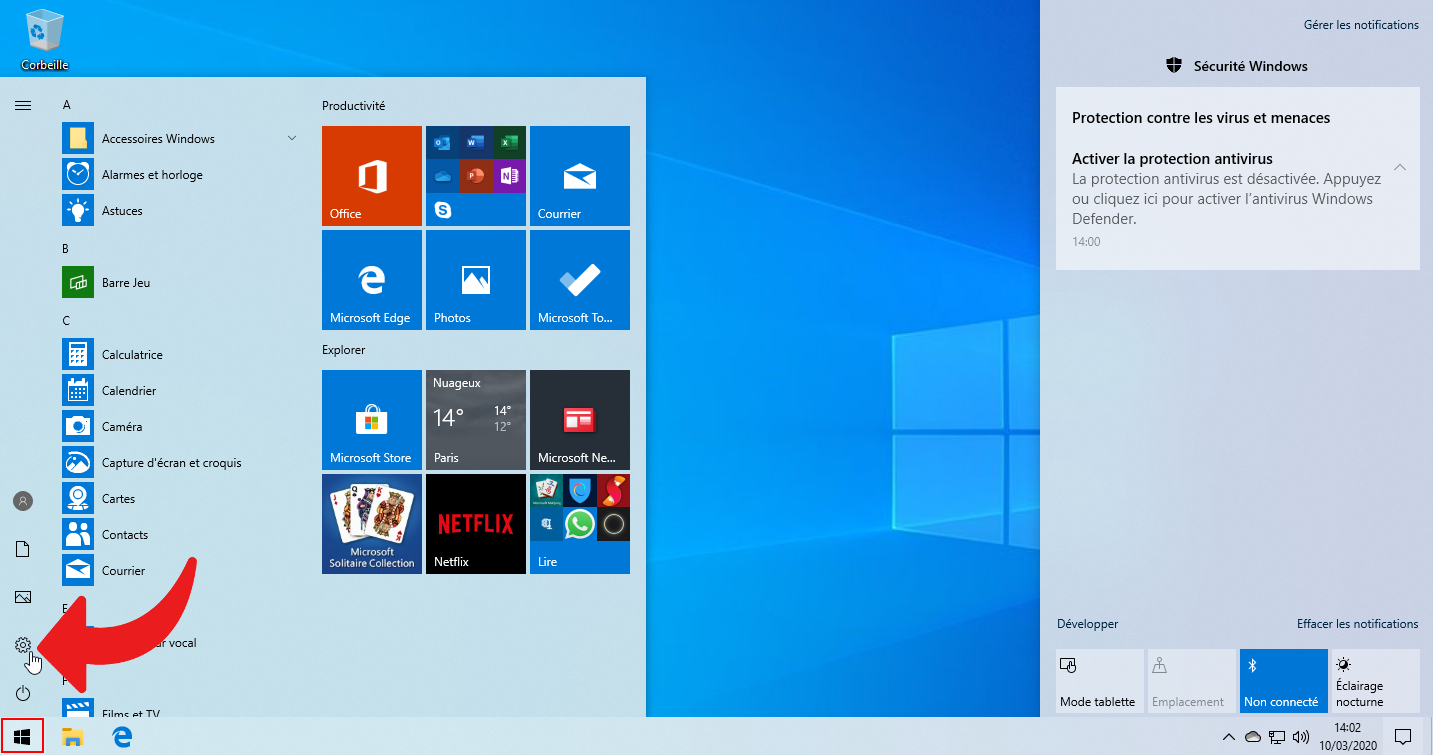
Task: Click the Sécurité Windows header
Action: point(1237,66)
